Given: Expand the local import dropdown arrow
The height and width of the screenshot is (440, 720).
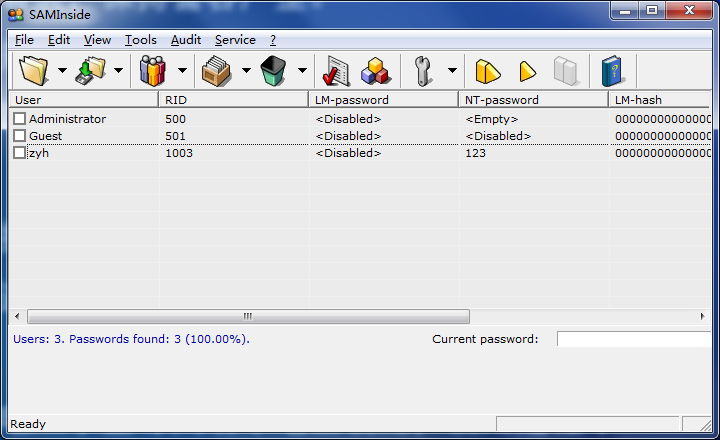Looking at the screenshot, I should [118, 70].
